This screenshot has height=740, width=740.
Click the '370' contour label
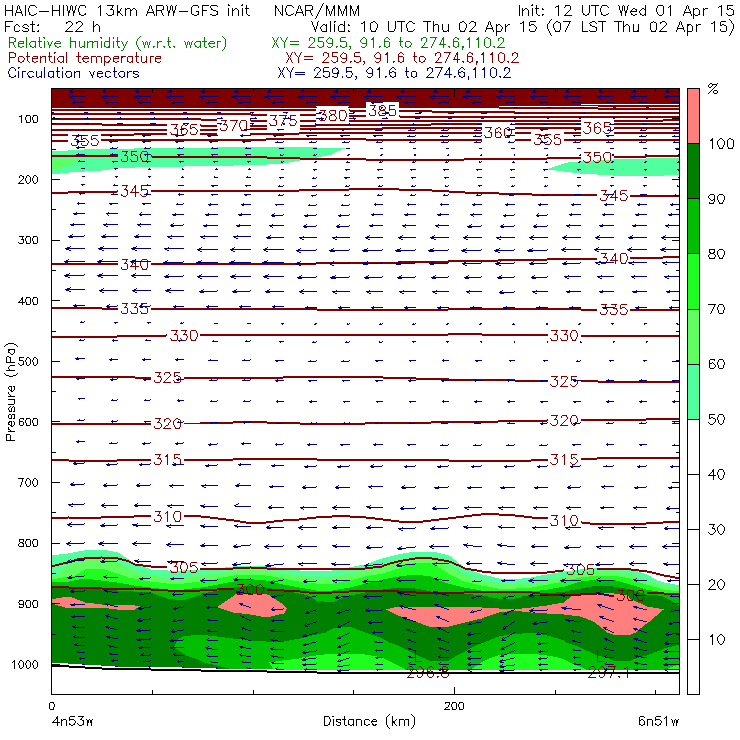click(x=234, y=126)
